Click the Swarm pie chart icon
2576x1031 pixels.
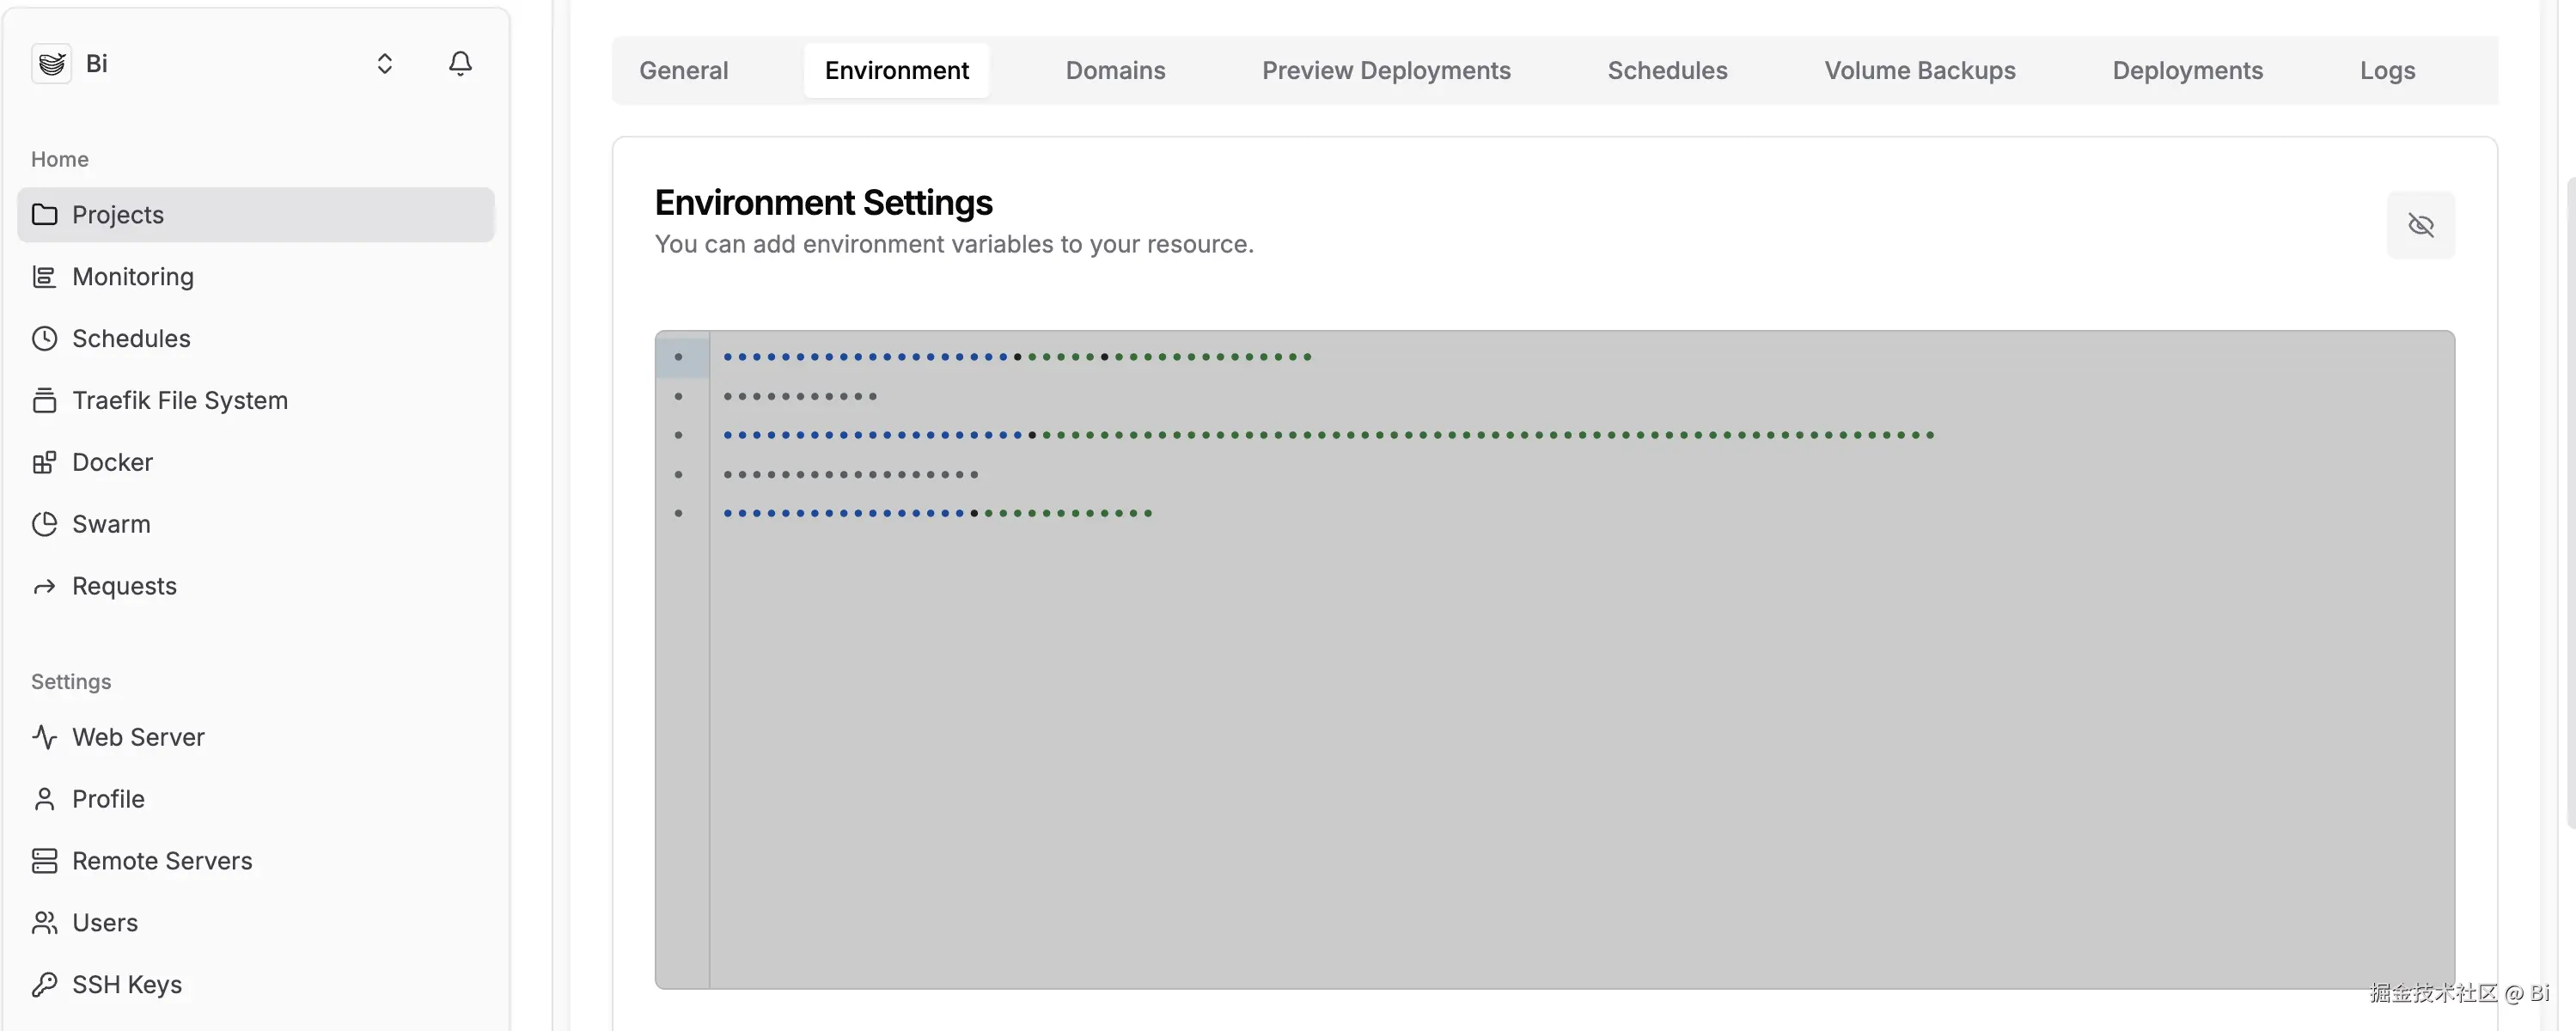pyautogui.click(x=44, y=525)
